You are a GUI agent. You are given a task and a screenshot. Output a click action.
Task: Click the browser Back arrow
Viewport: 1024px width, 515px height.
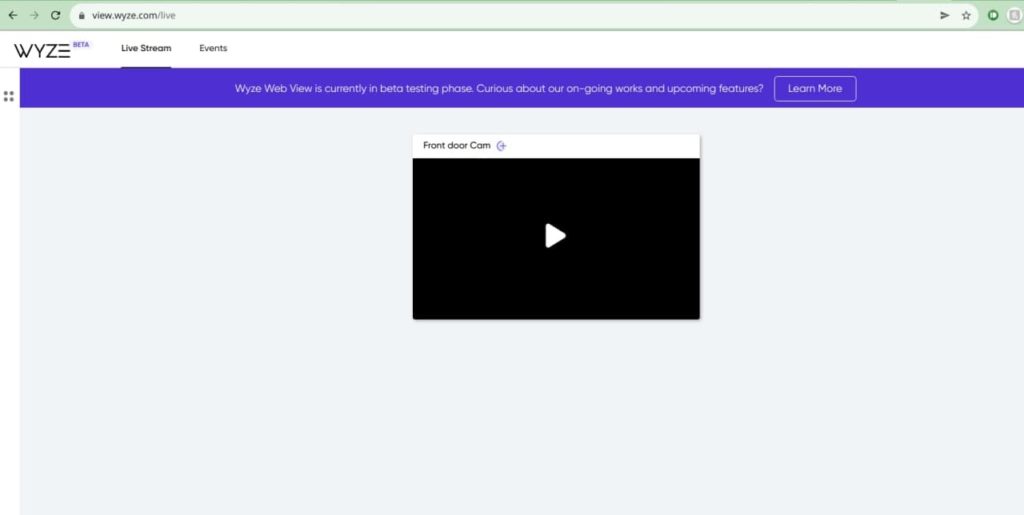pyautogui.click(x=12, y=15)
